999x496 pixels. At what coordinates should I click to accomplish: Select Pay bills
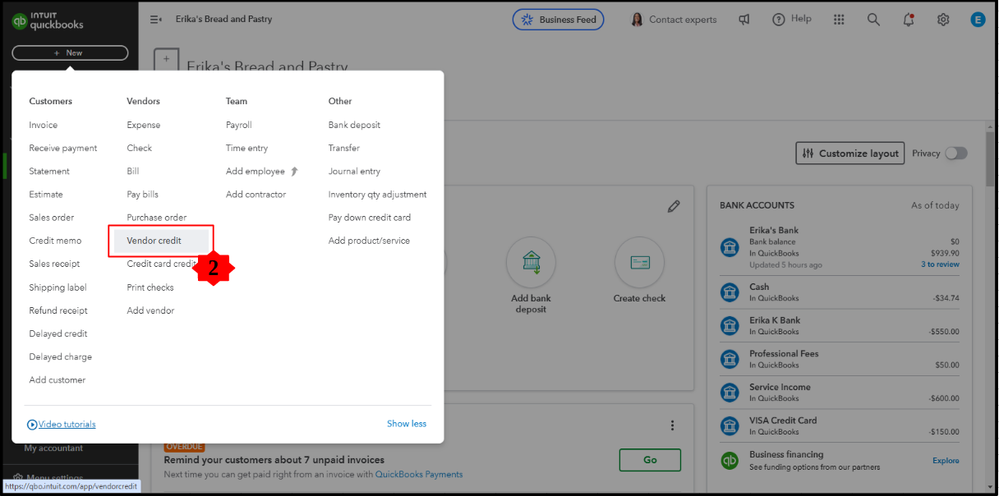coord(143,194)
